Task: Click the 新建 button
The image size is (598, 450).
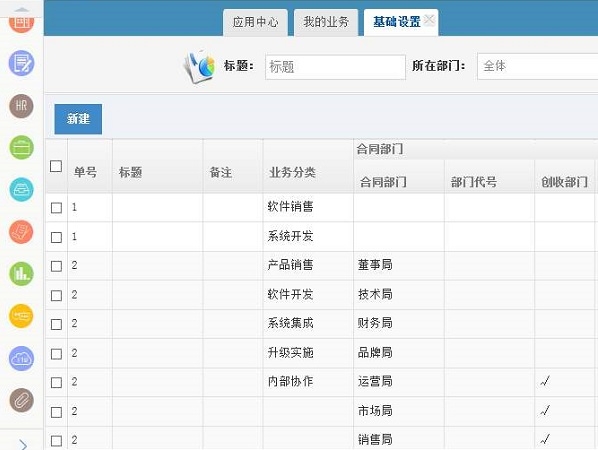Action: pyautogui.click(x=78, y=119)
